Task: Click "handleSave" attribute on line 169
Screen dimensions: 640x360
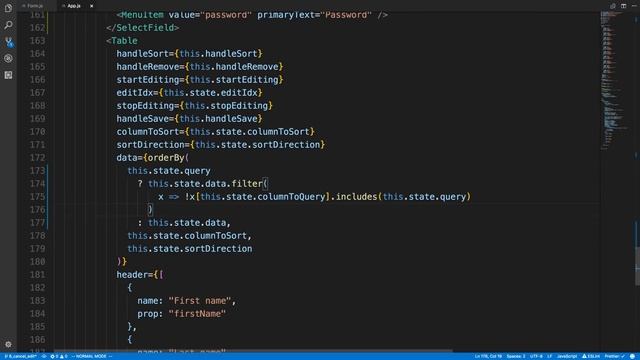Action: (142, 119)
